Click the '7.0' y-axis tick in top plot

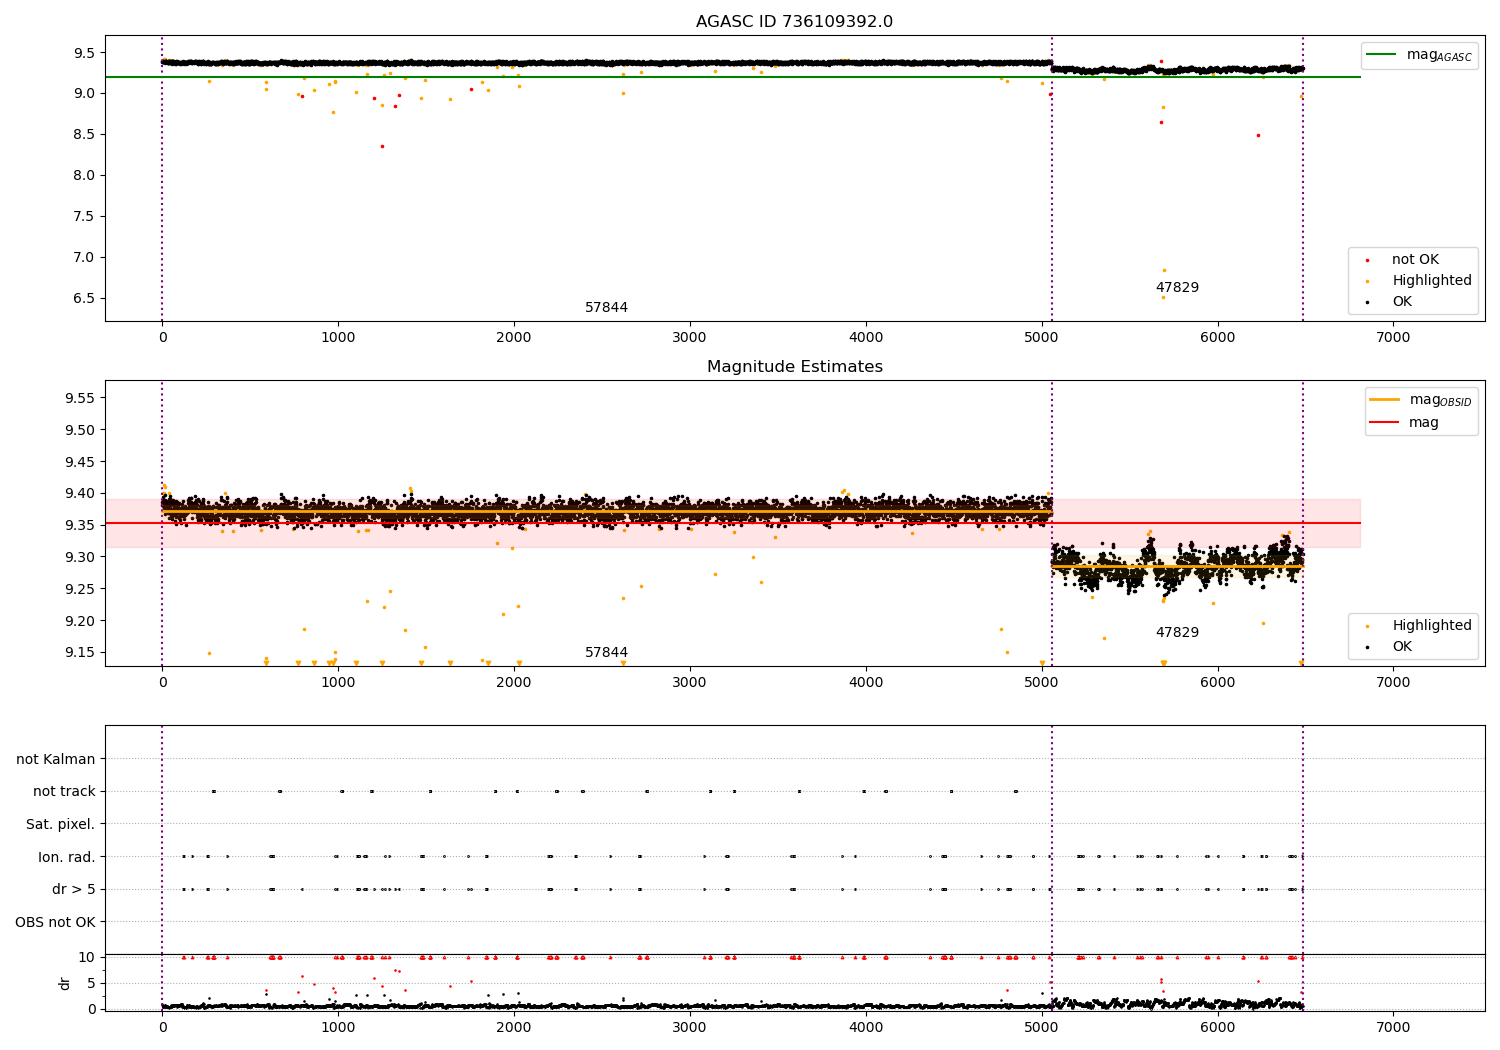85,258
